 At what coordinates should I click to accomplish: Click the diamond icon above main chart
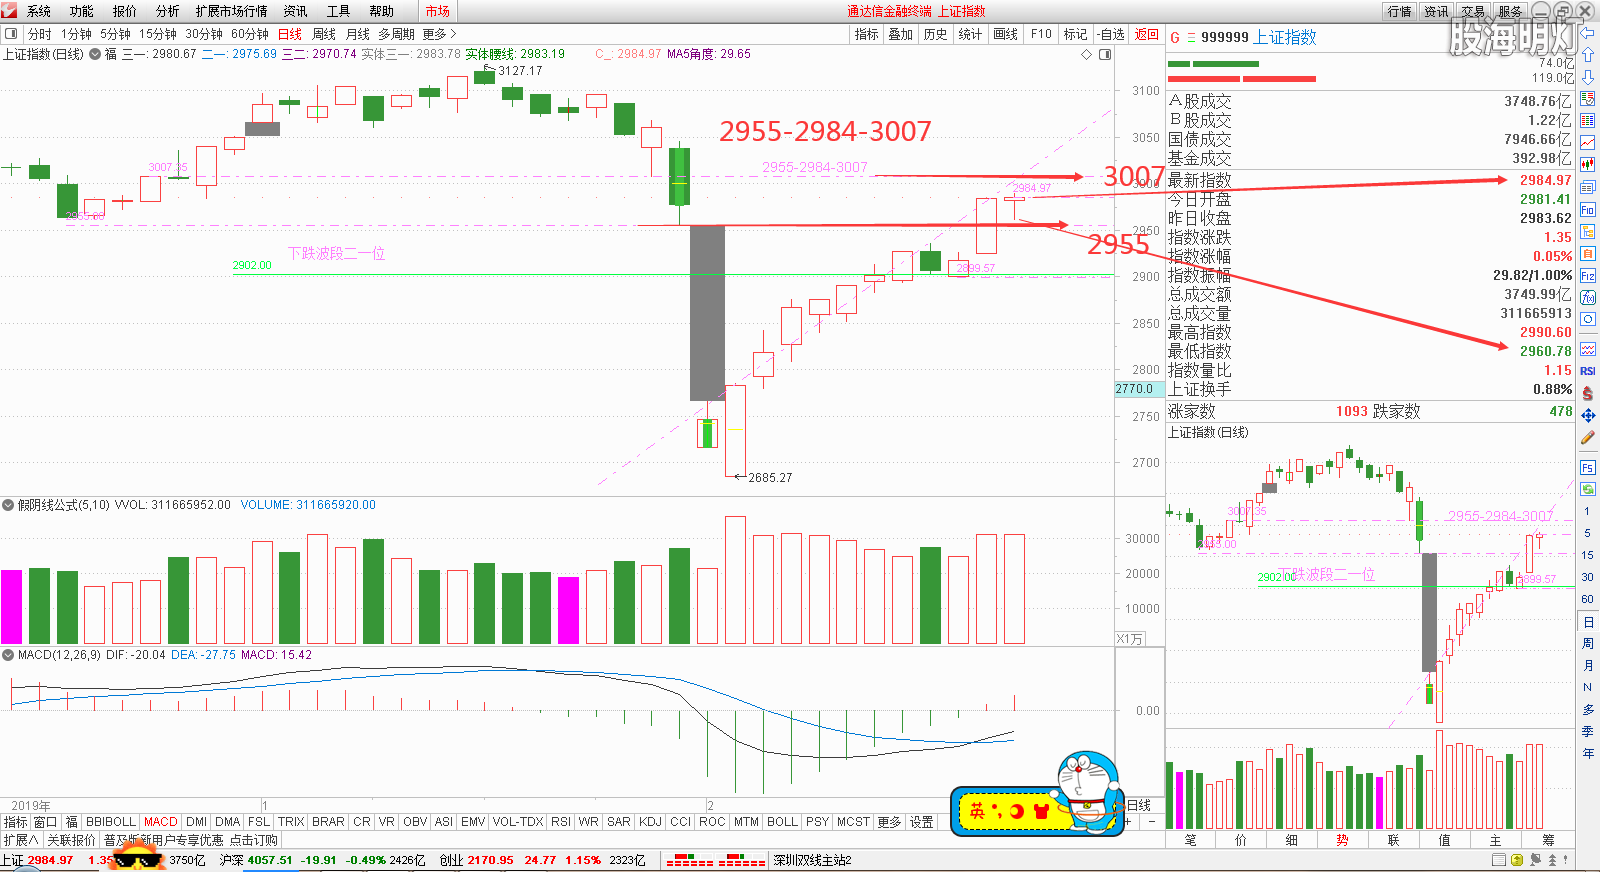click(1087, 54)
